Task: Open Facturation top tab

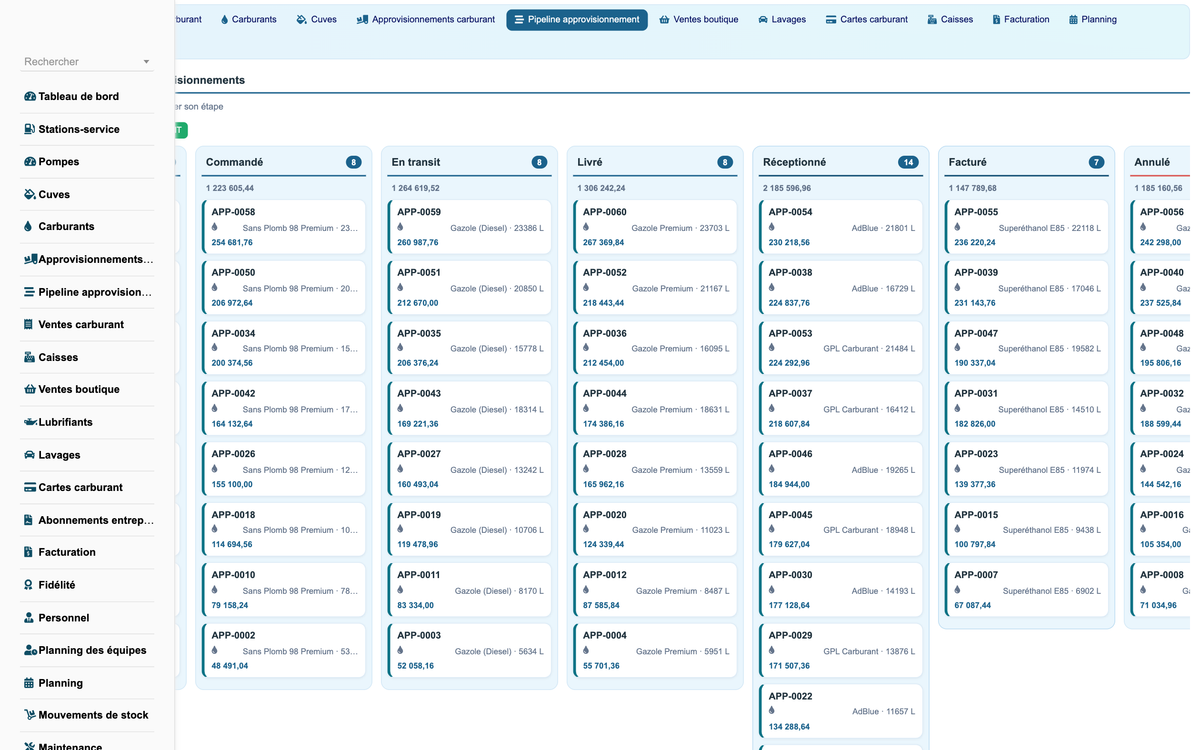Action: pos(1021,20)
